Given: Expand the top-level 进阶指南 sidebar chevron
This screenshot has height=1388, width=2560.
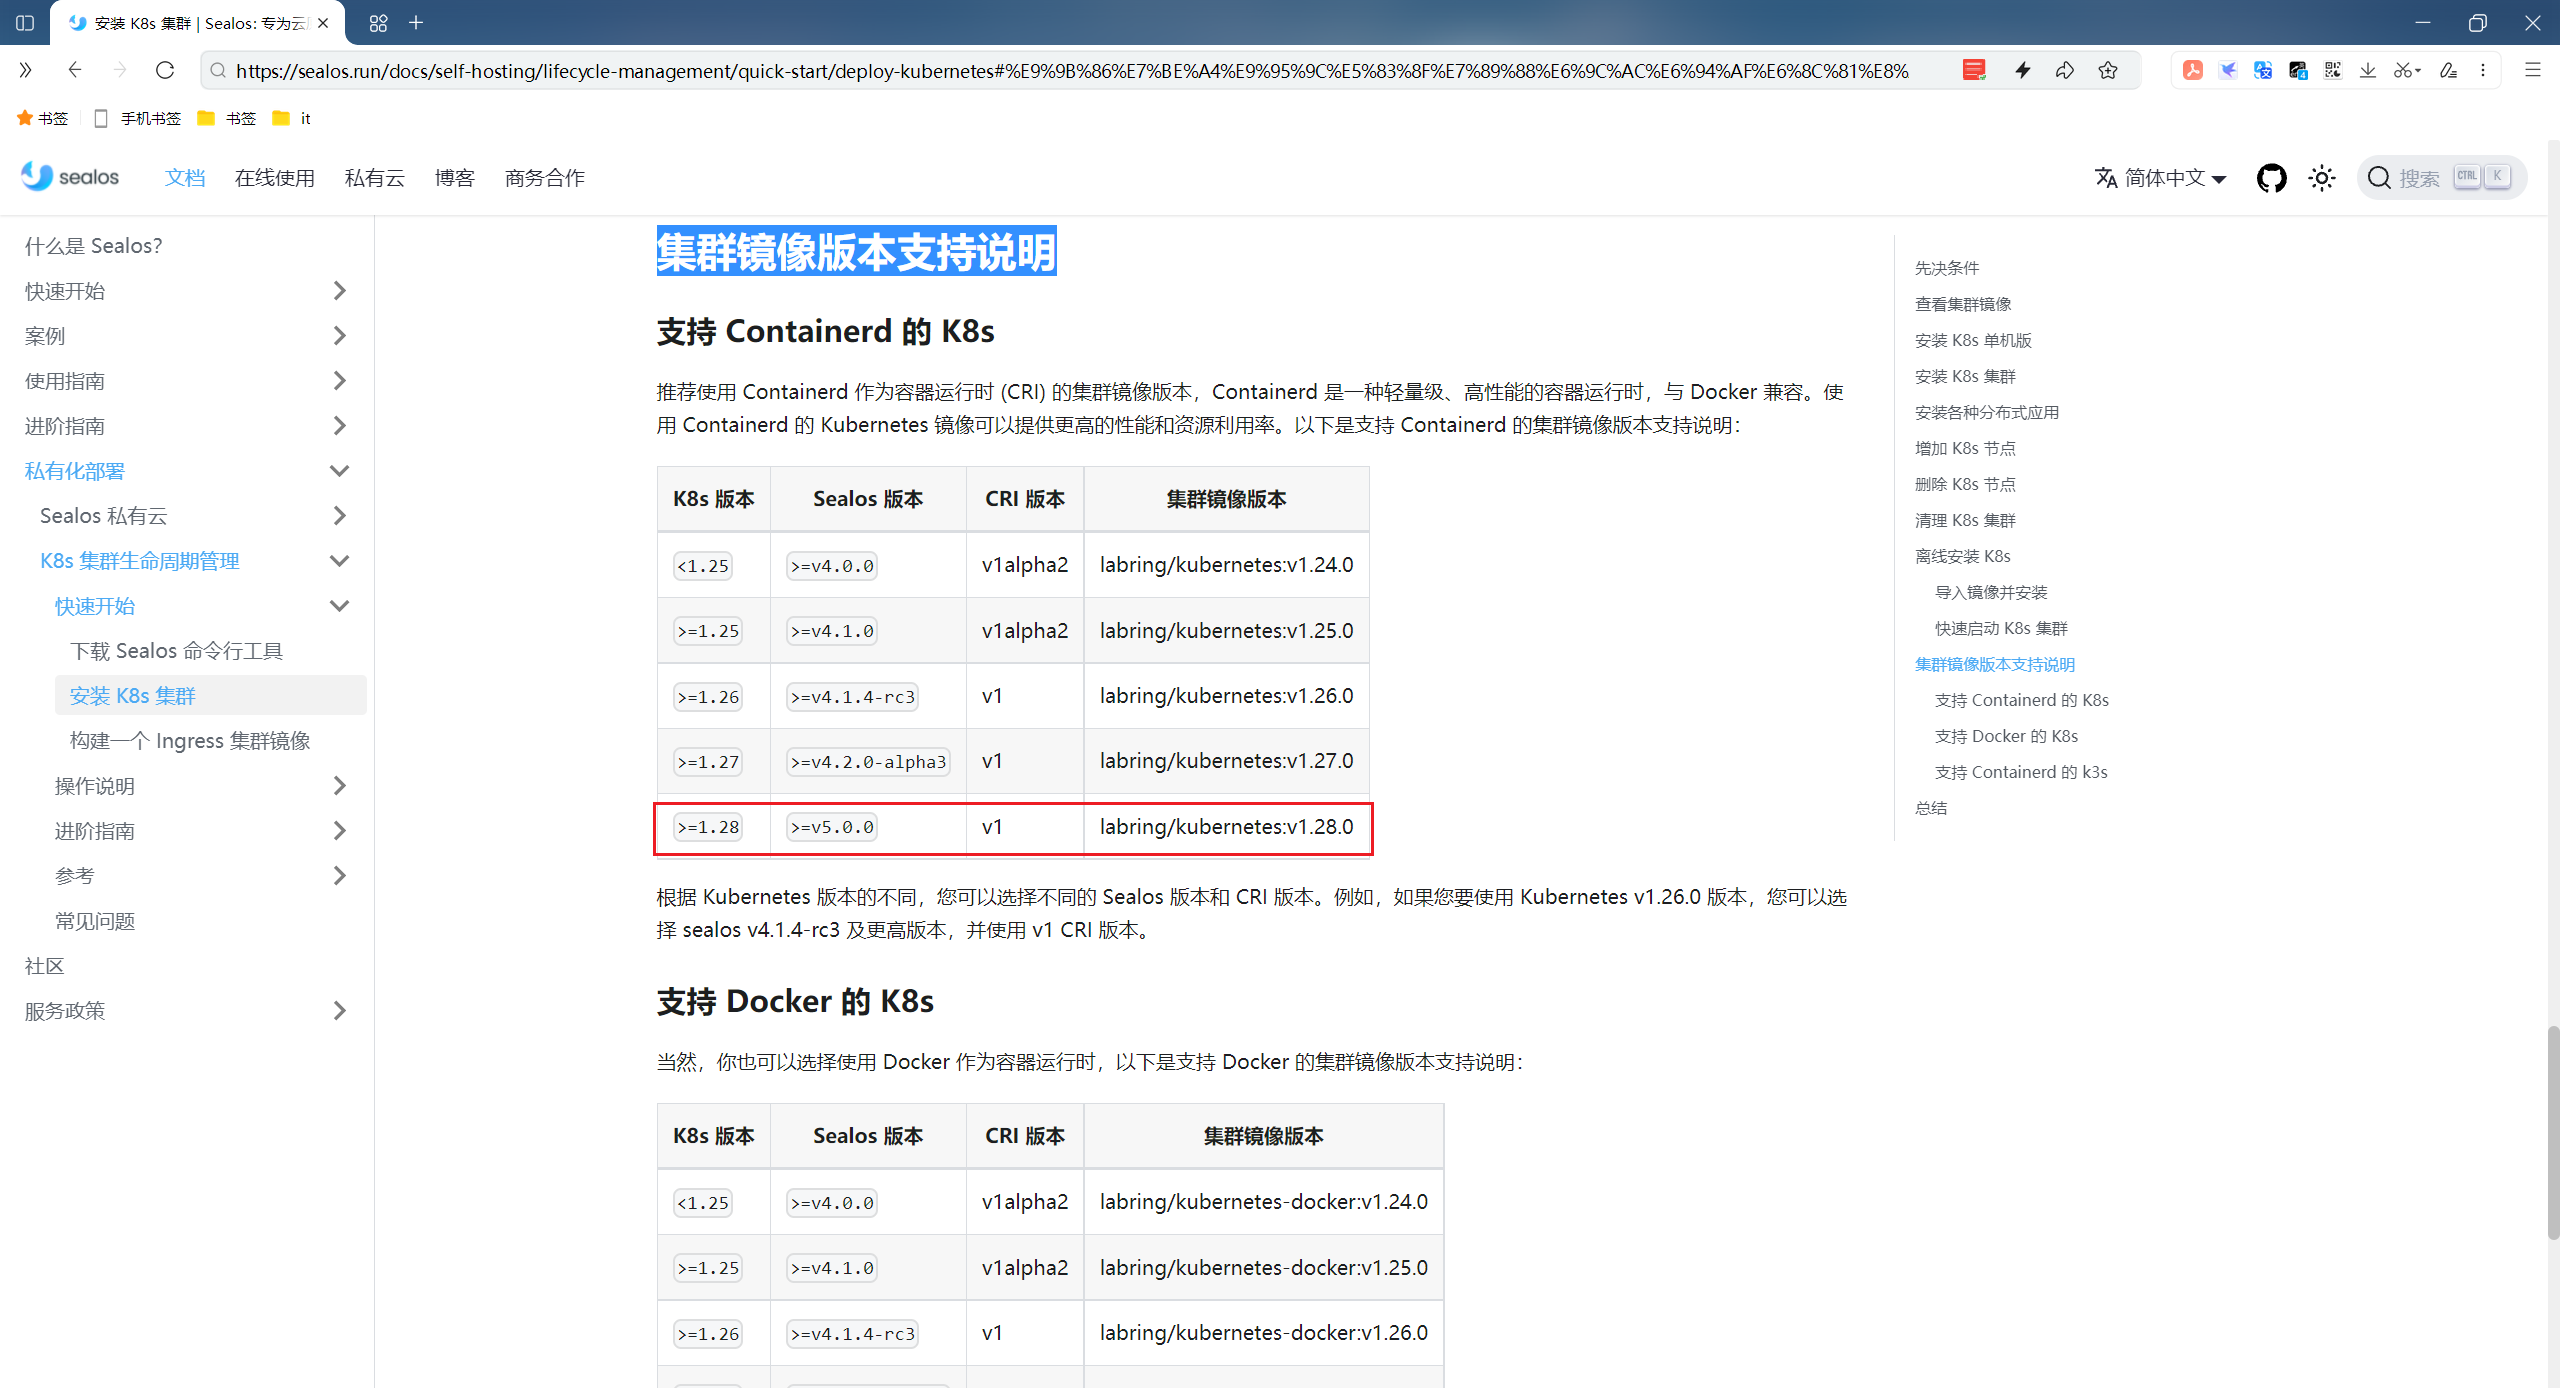Looking at the screenshot, I should tap(339, 426).
